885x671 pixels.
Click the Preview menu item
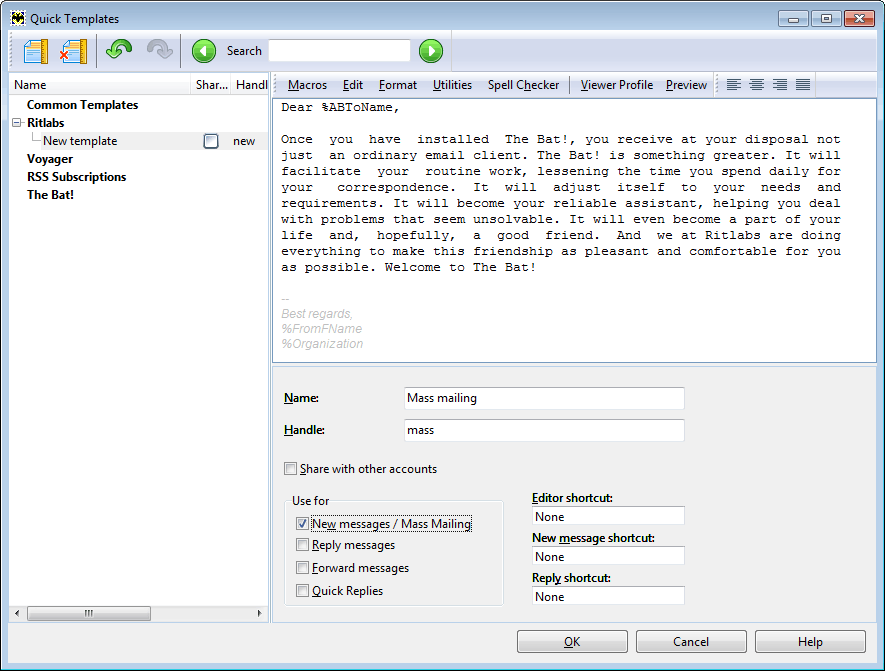click(x=686, y=85)
